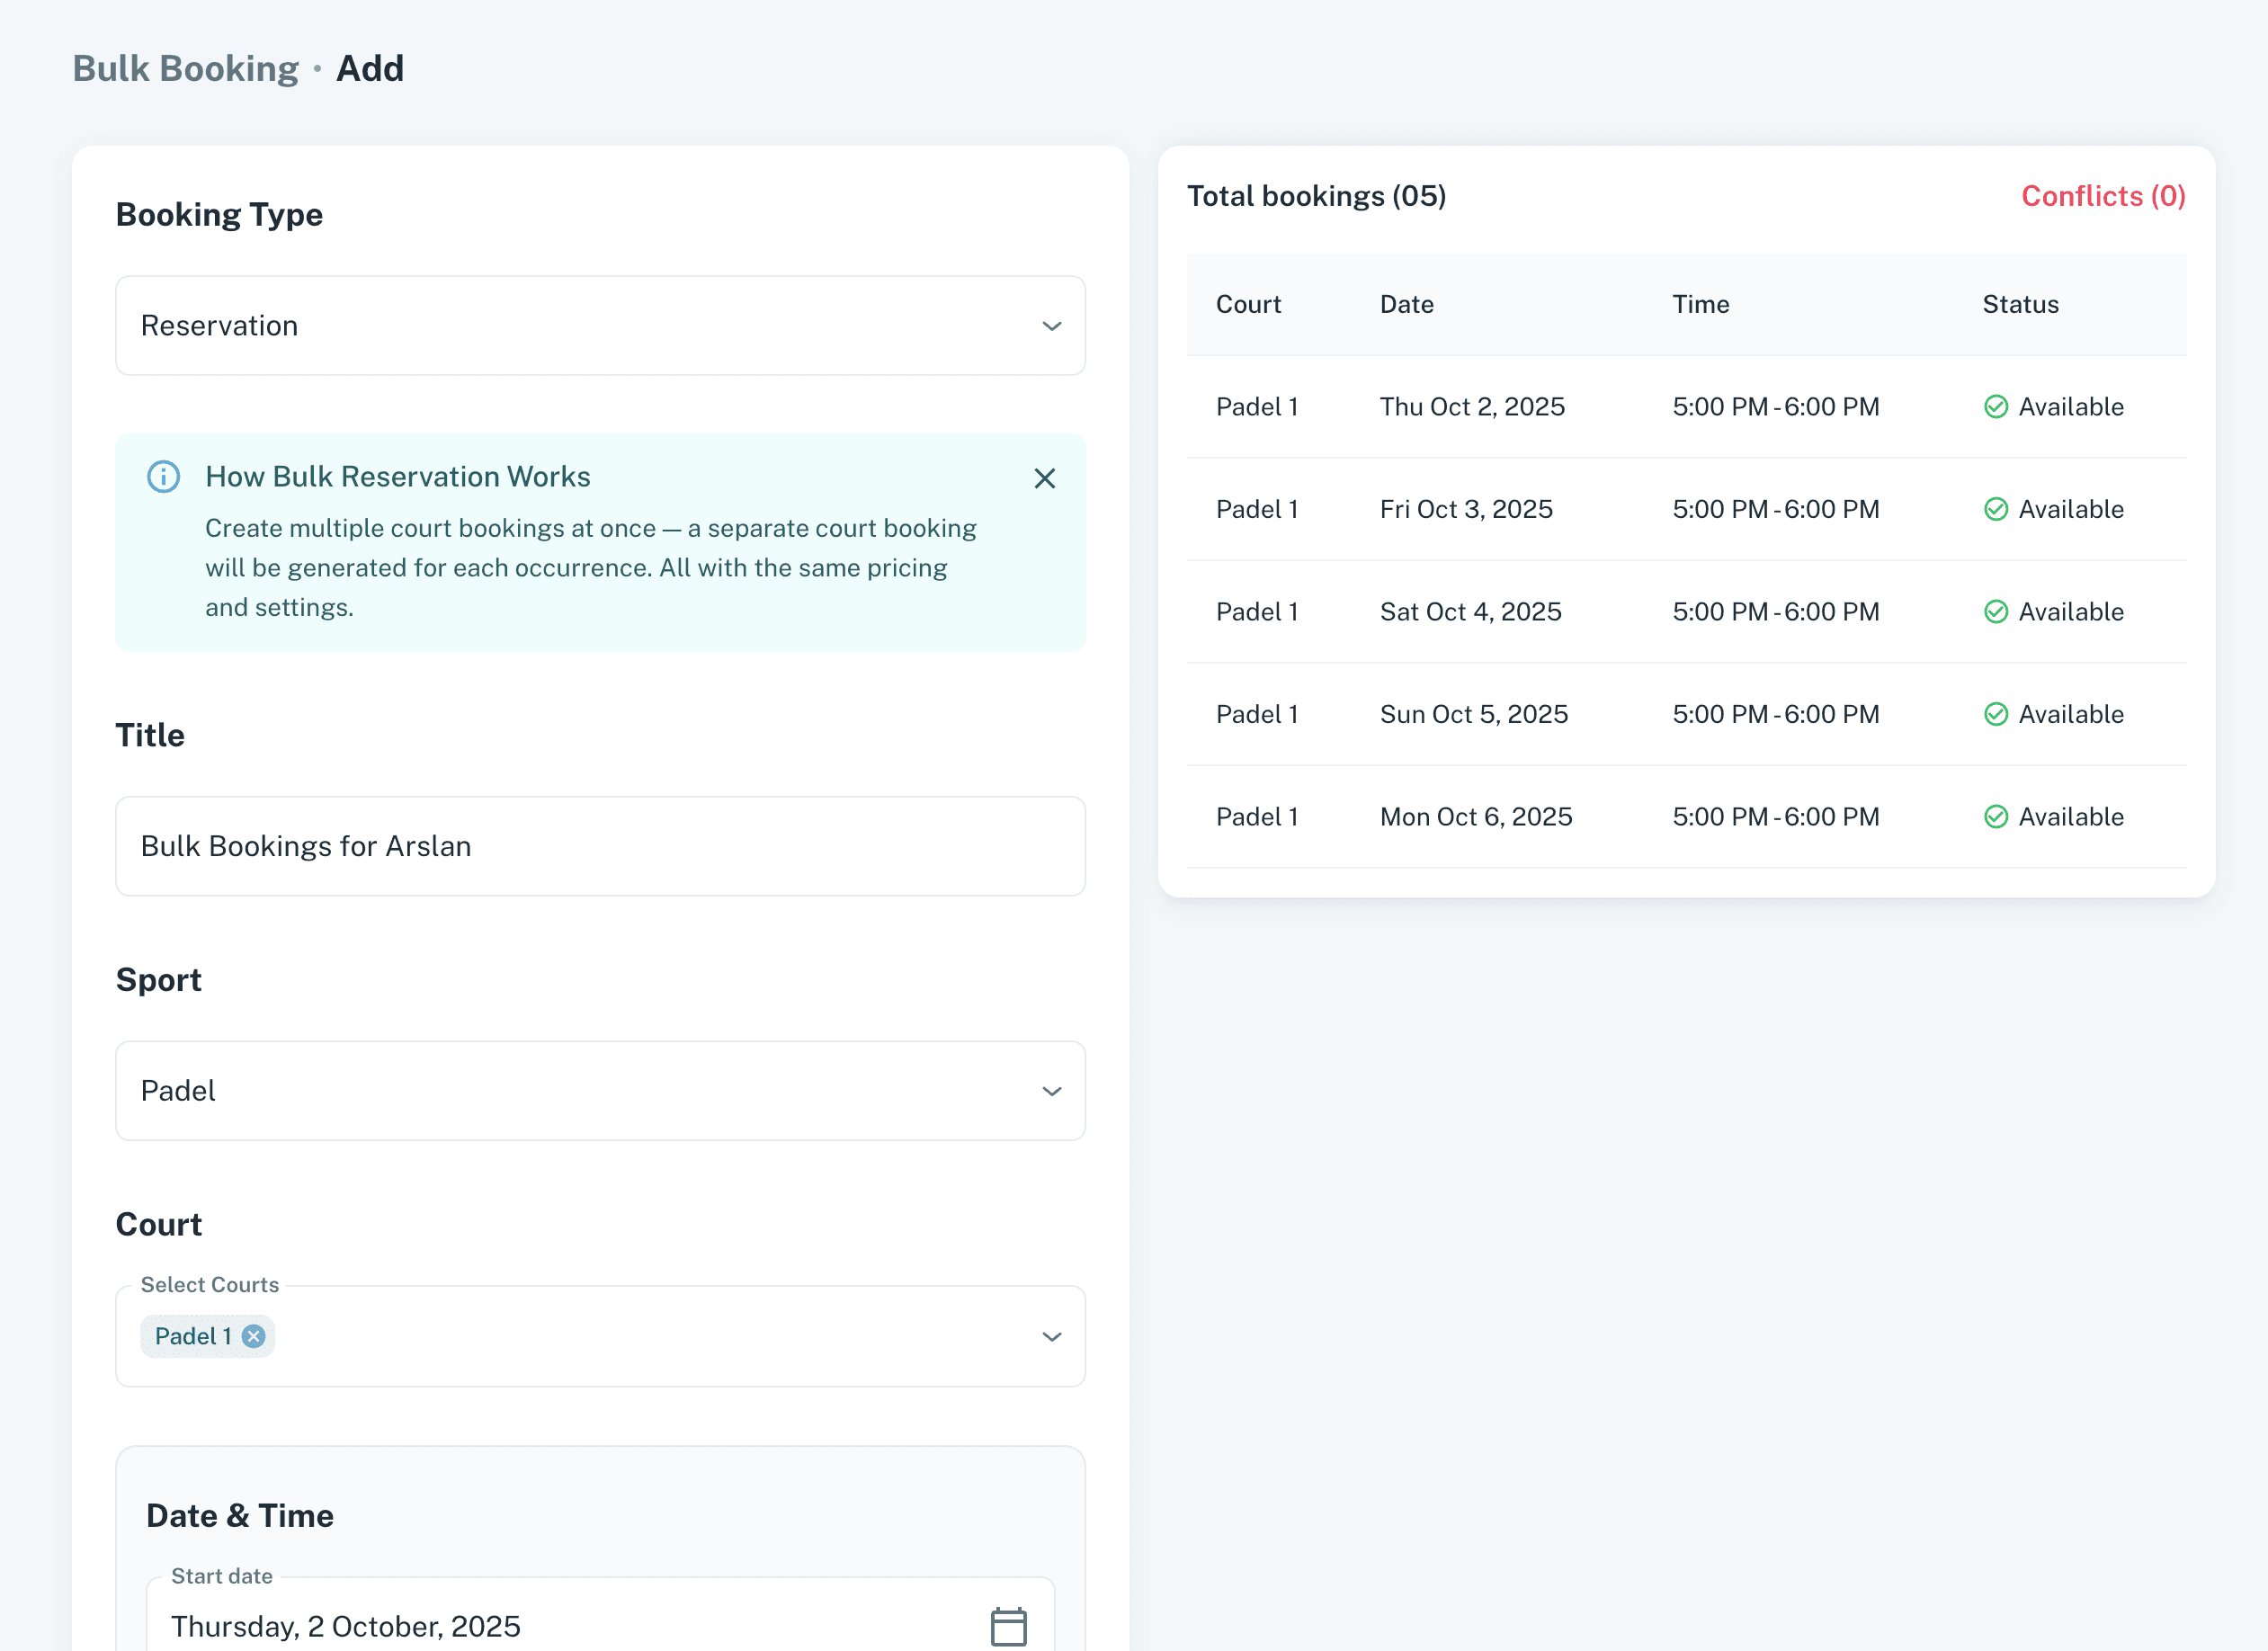Click Available check icon for Sun Oct 5
This screenshot has width=2268, height=1651.
(1995, 714)
